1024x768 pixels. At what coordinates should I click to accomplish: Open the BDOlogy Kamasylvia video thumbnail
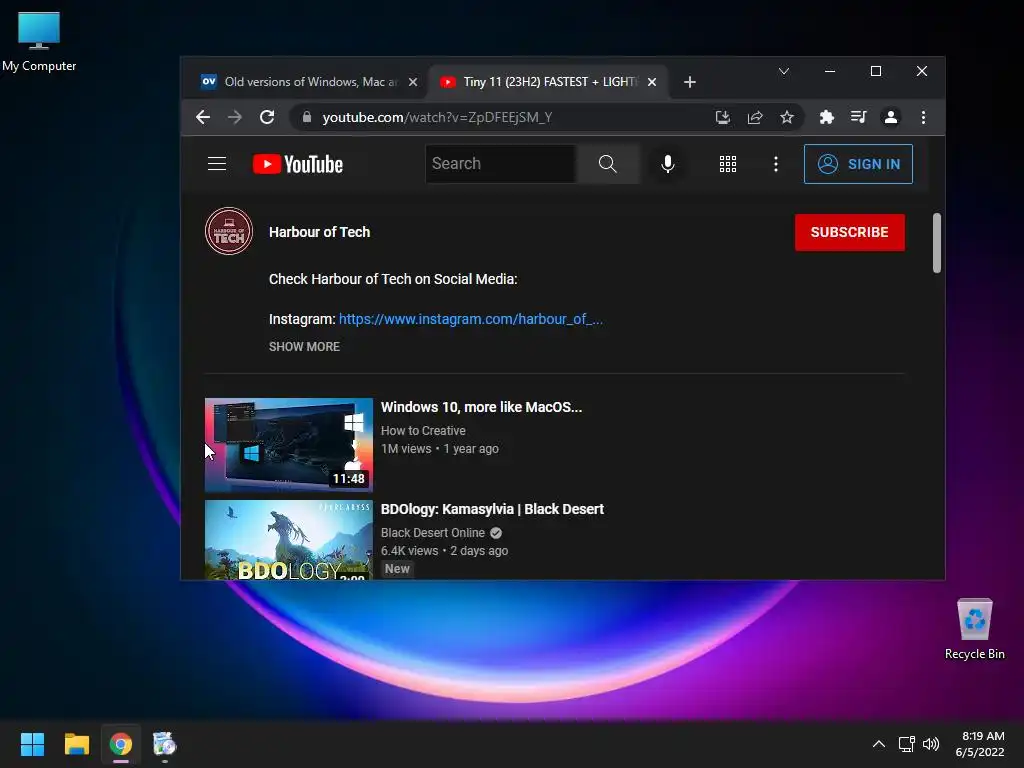click(x=289, y=539)
